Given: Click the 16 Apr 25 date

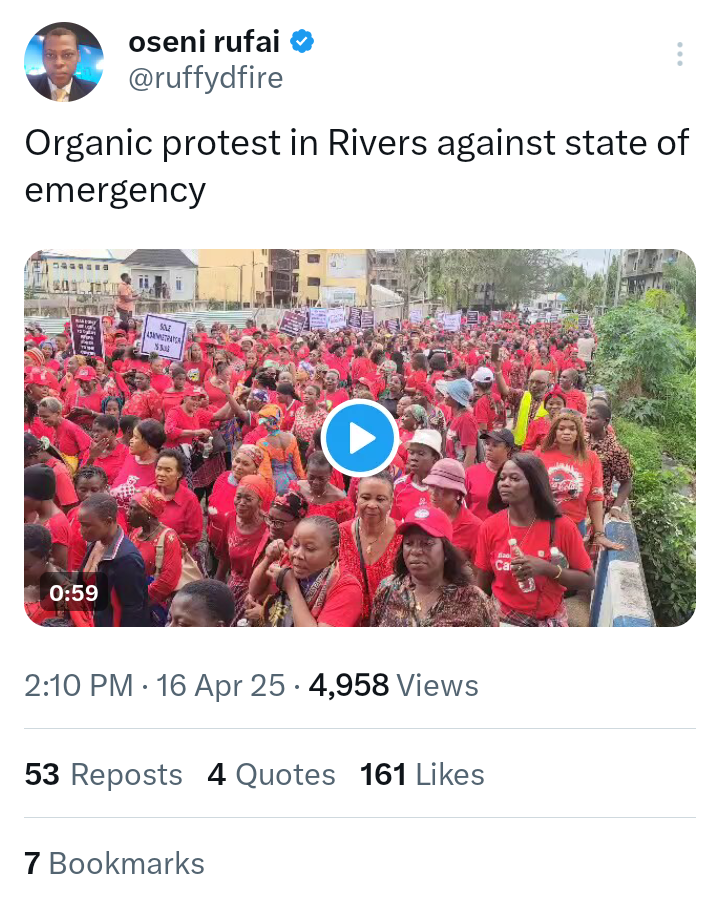Looking at the screenshot, I should click(x=221, y=685).
